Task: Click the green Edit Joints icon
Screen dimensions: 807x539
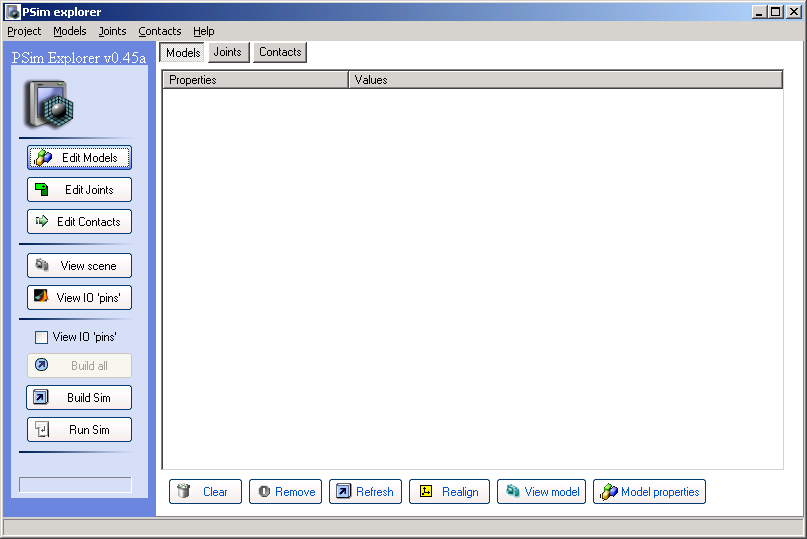Action: tap(42, 190)
